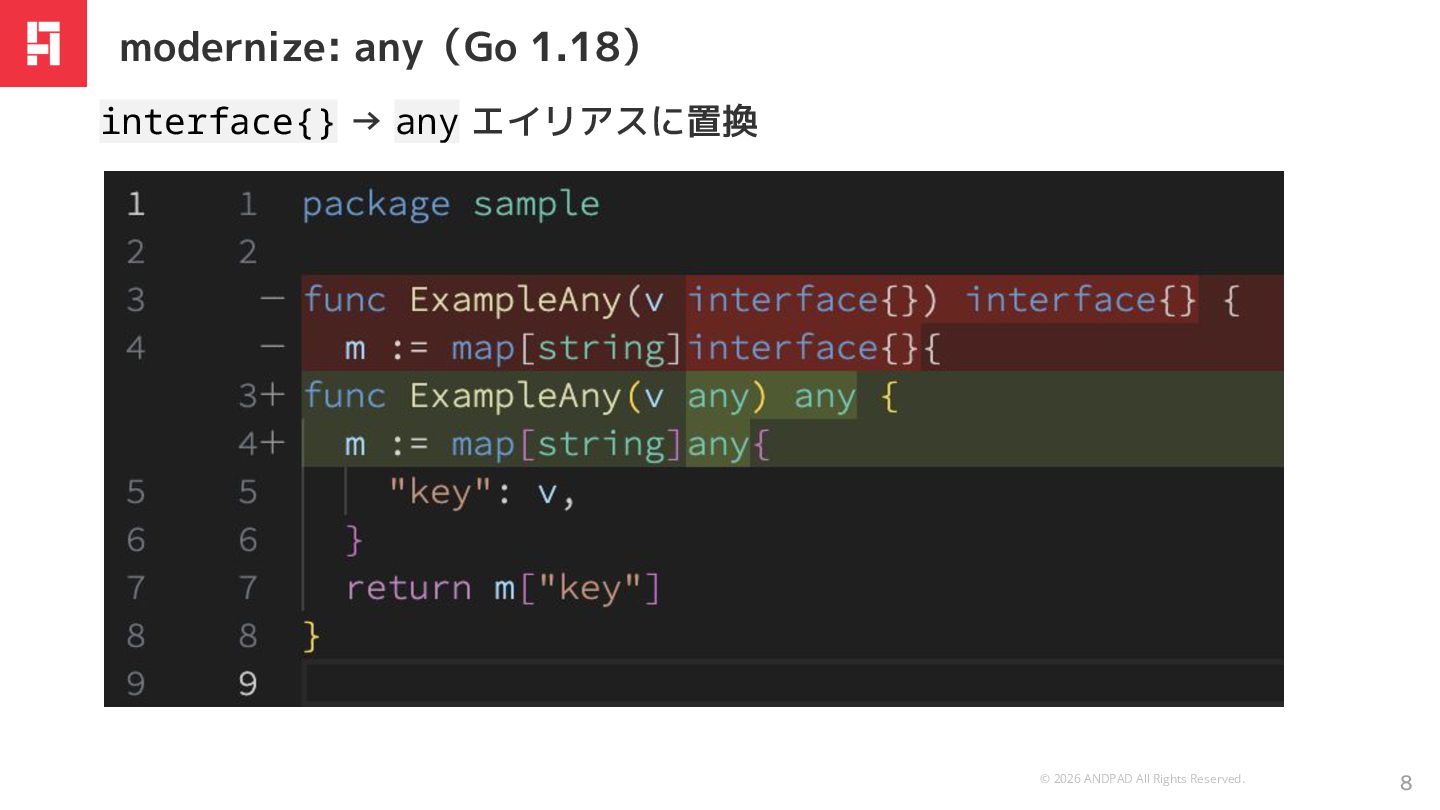Click the arrow between interface{} and any
The image size is (1440, 810).
pos(366,122)
